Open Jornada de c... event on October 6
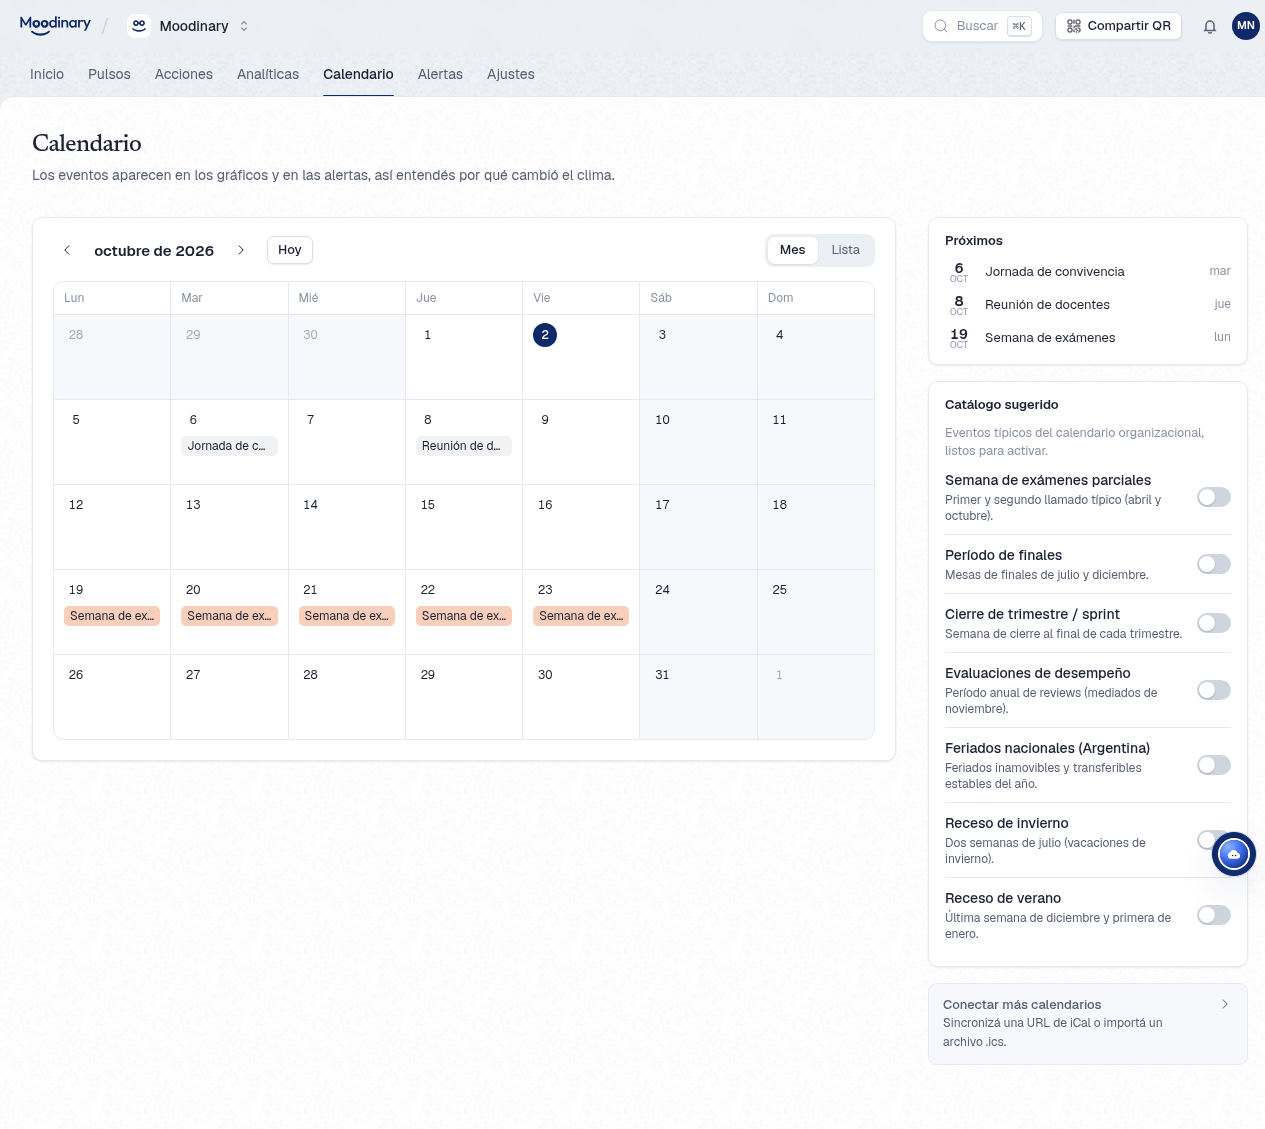 tap(229, 446)
